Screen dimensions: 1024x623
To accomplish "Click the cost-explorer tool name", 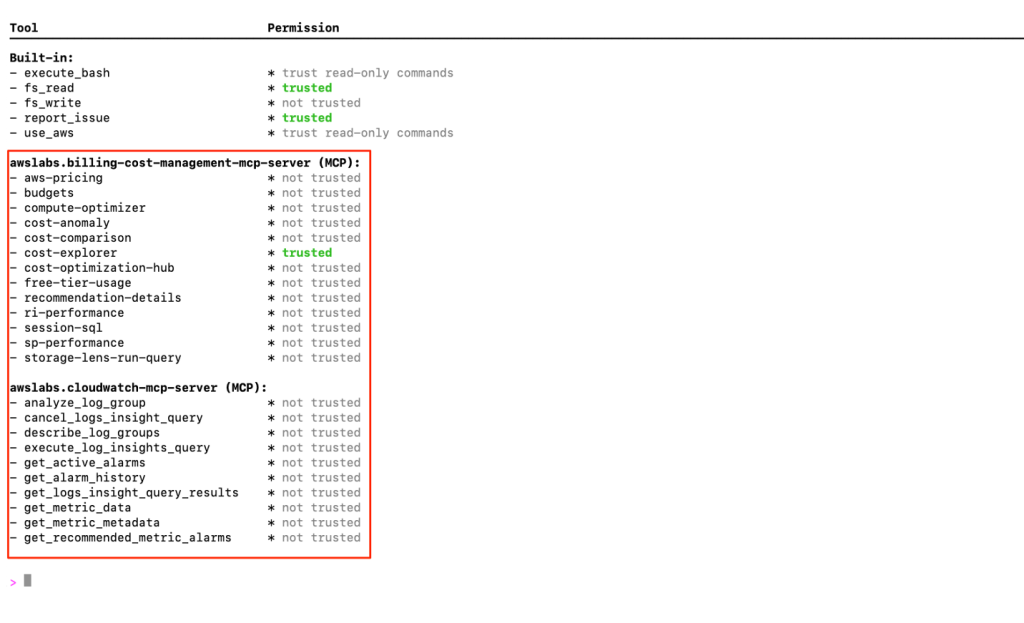I will [71, 253].
